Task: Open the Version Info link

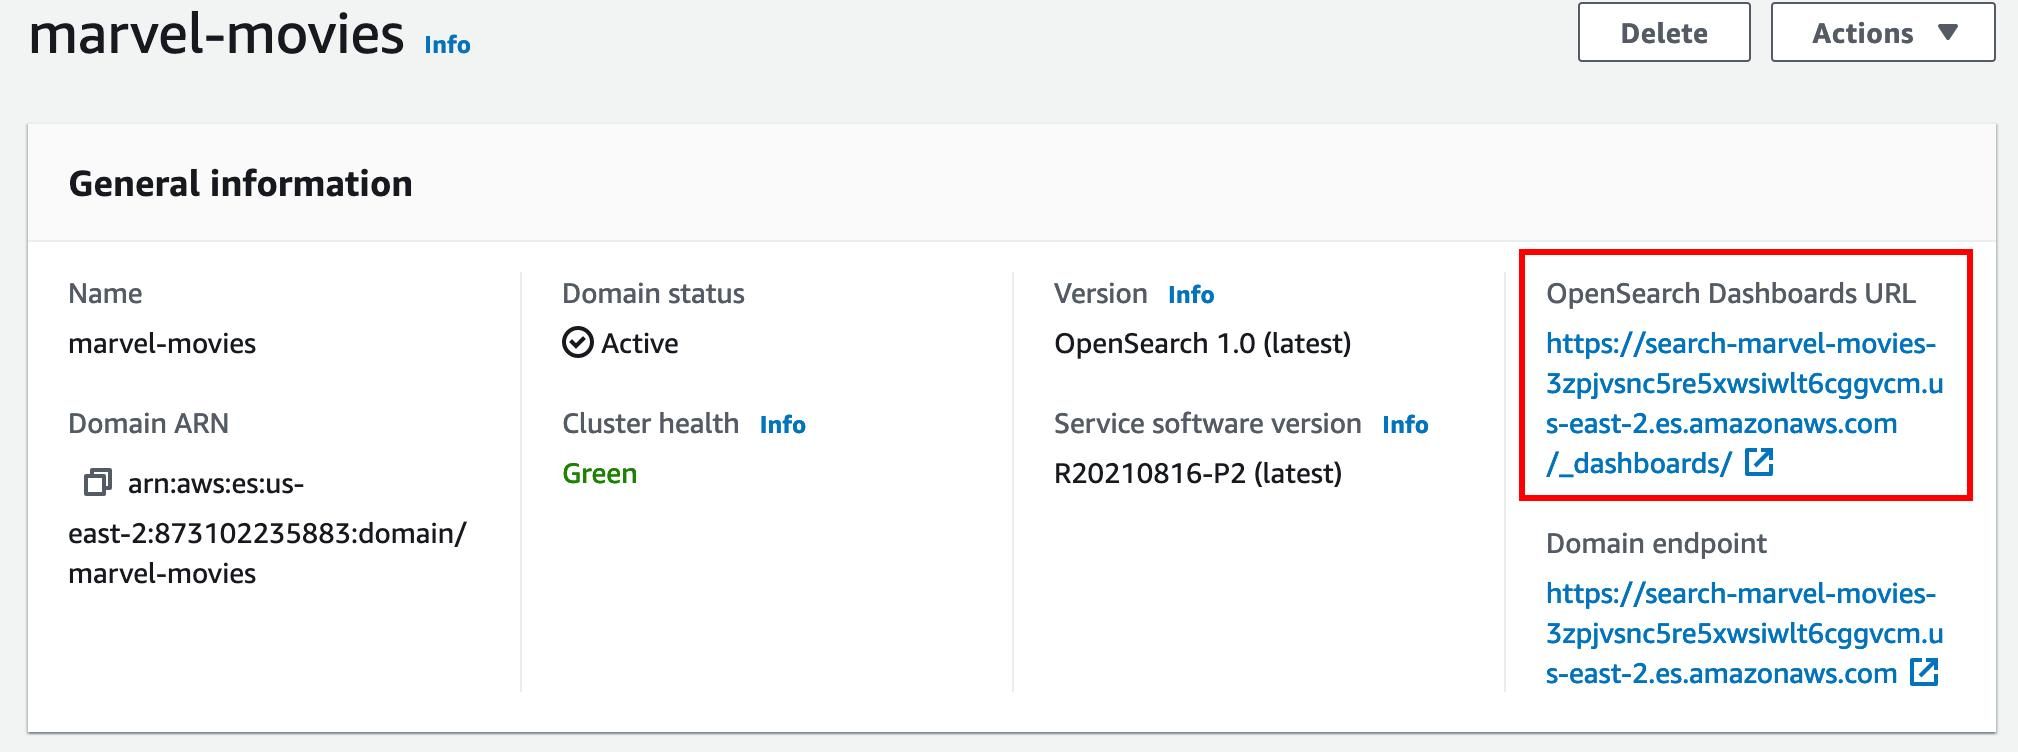Action: tap(1190, 295)
